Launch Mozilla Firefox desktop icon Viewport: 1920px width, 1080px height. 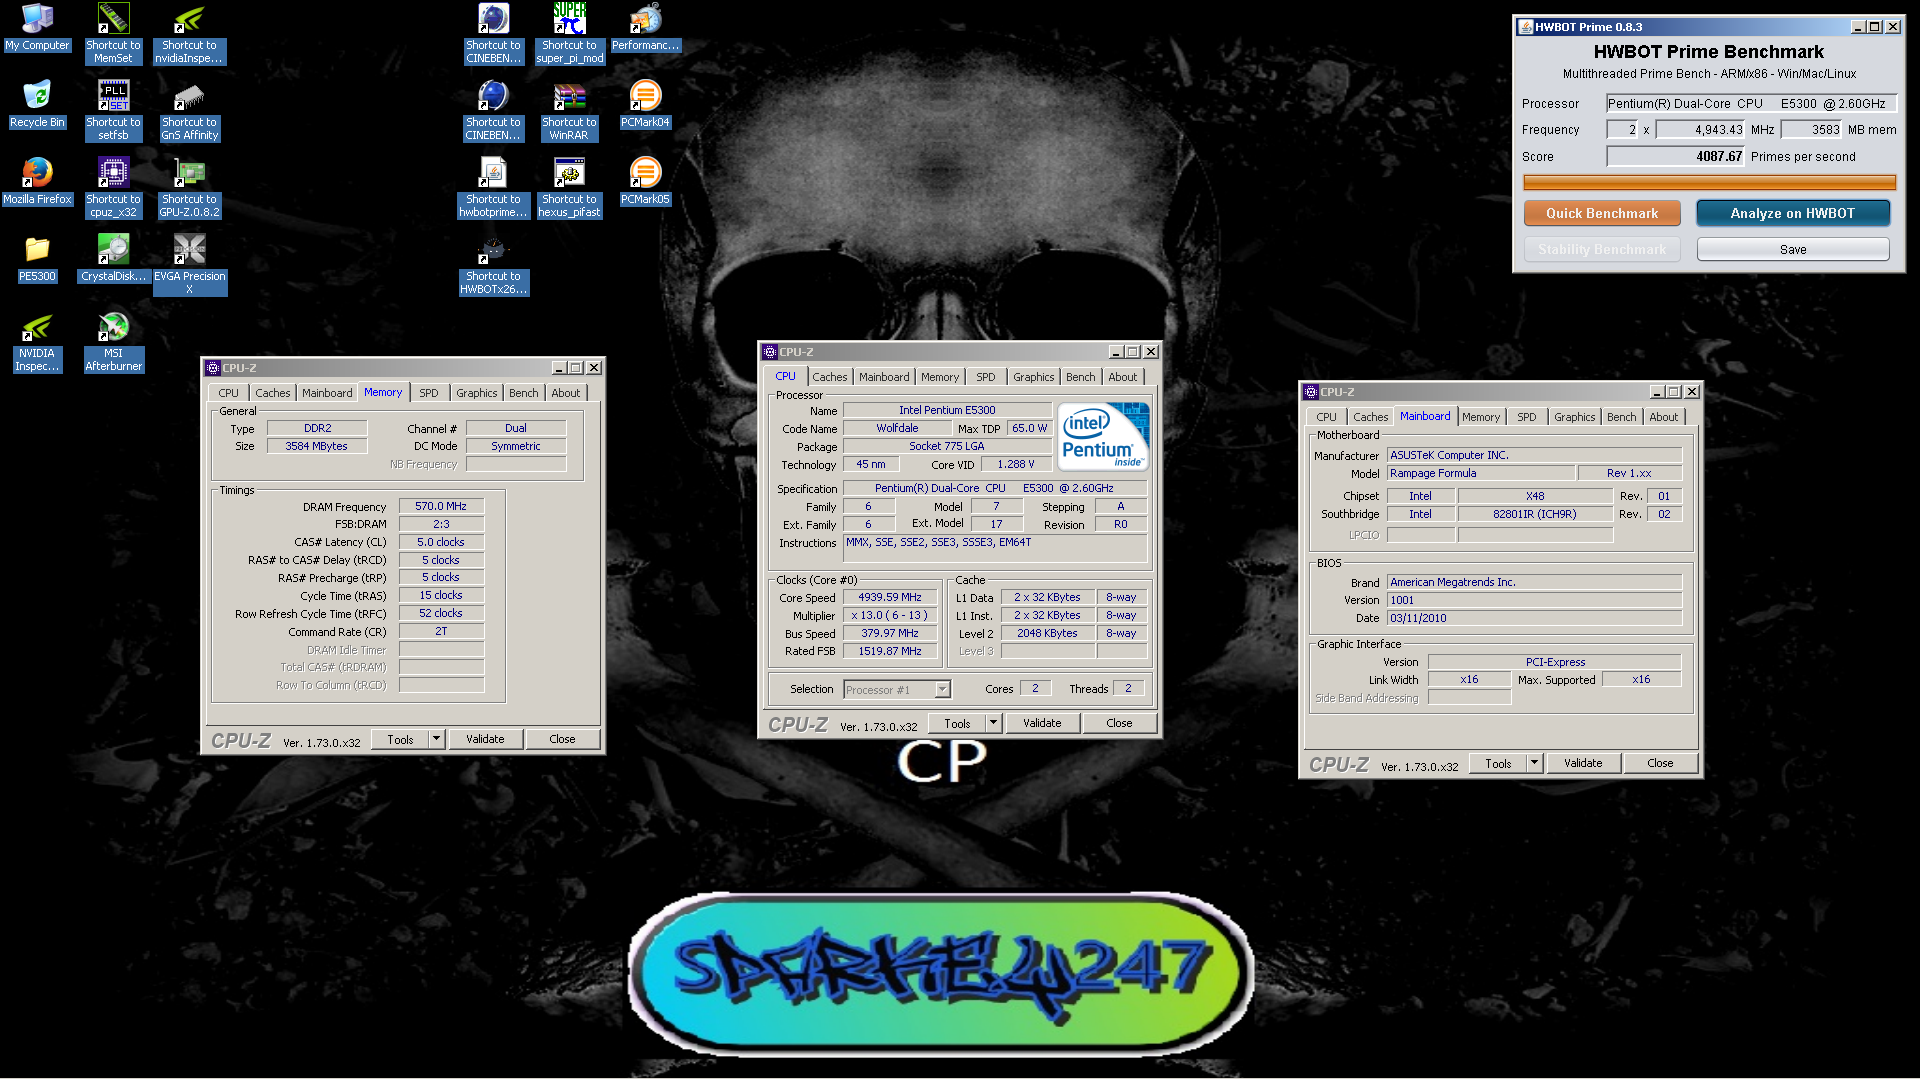[37, 182]
